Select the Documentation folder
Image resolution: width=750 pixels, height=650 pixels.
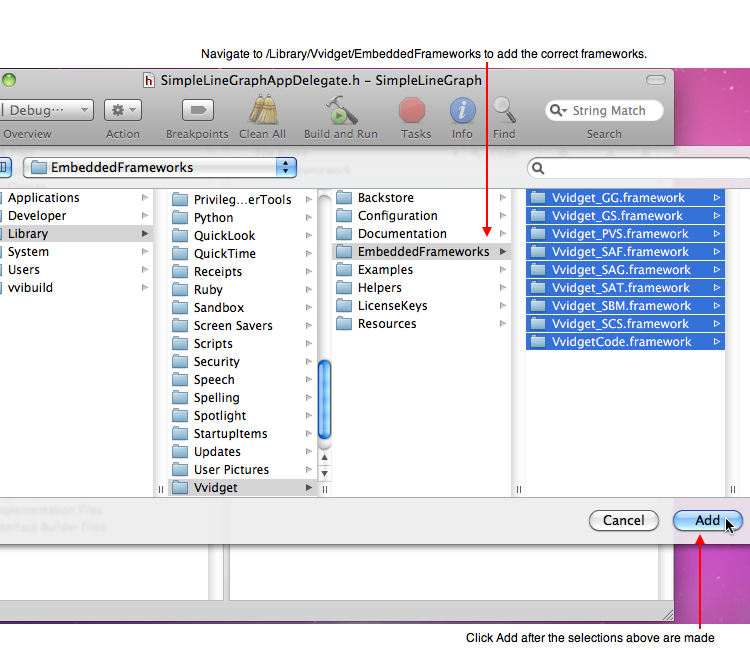click(x=421, y=233)
